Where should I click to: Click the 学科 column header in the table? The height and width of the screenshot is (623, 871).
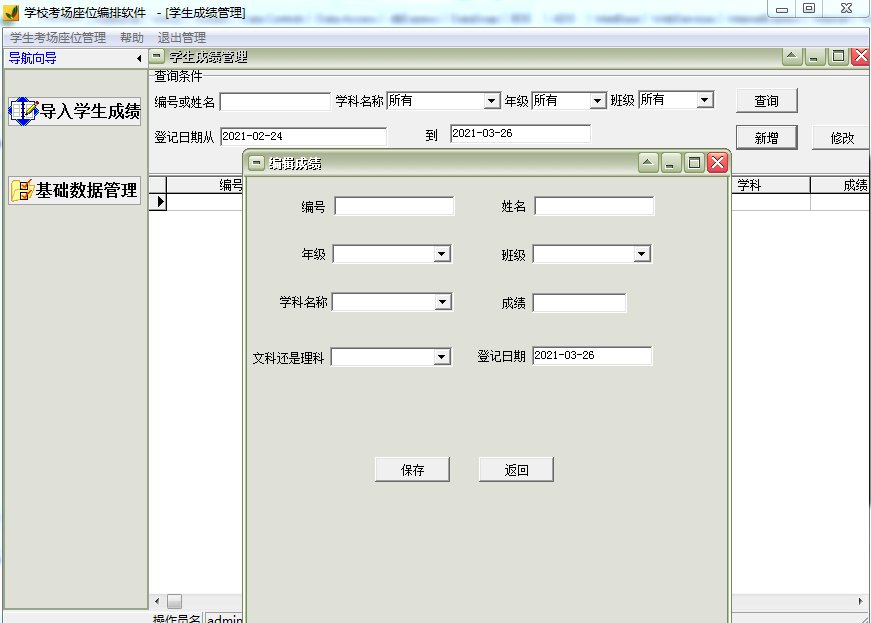point(771,185)
